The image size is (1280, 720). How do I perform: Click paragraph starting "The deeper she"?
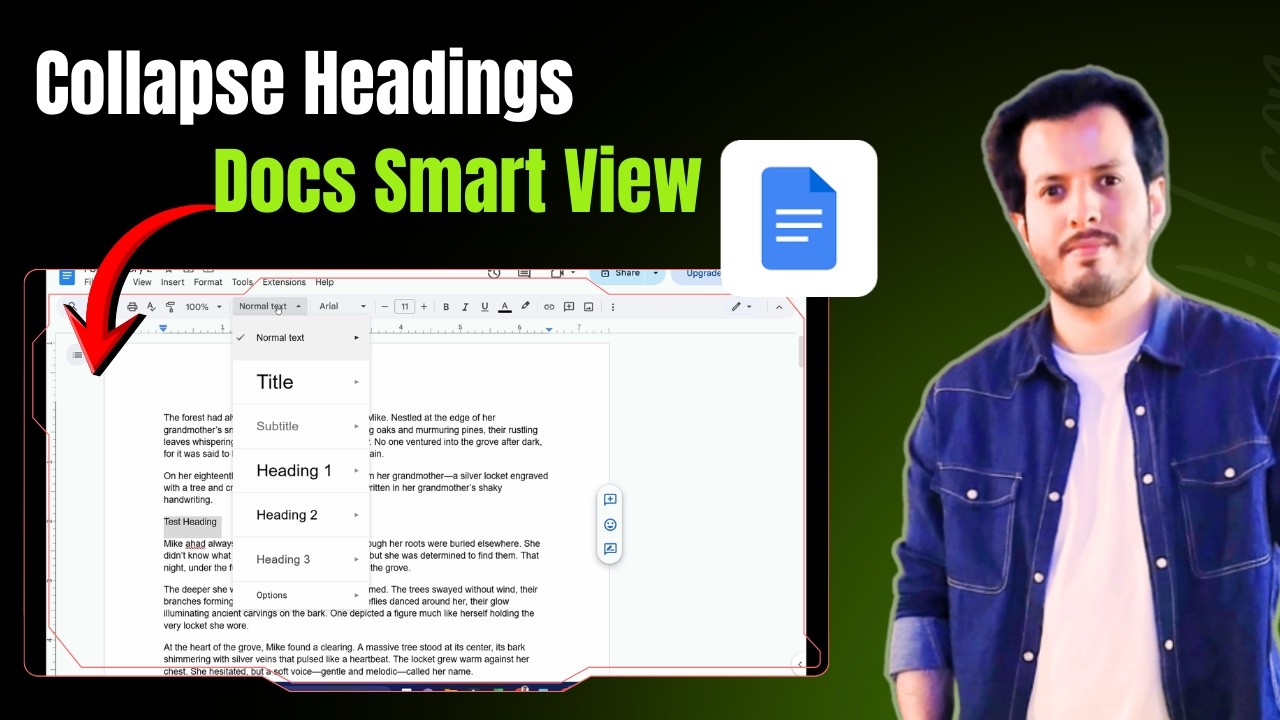(350, 608)
